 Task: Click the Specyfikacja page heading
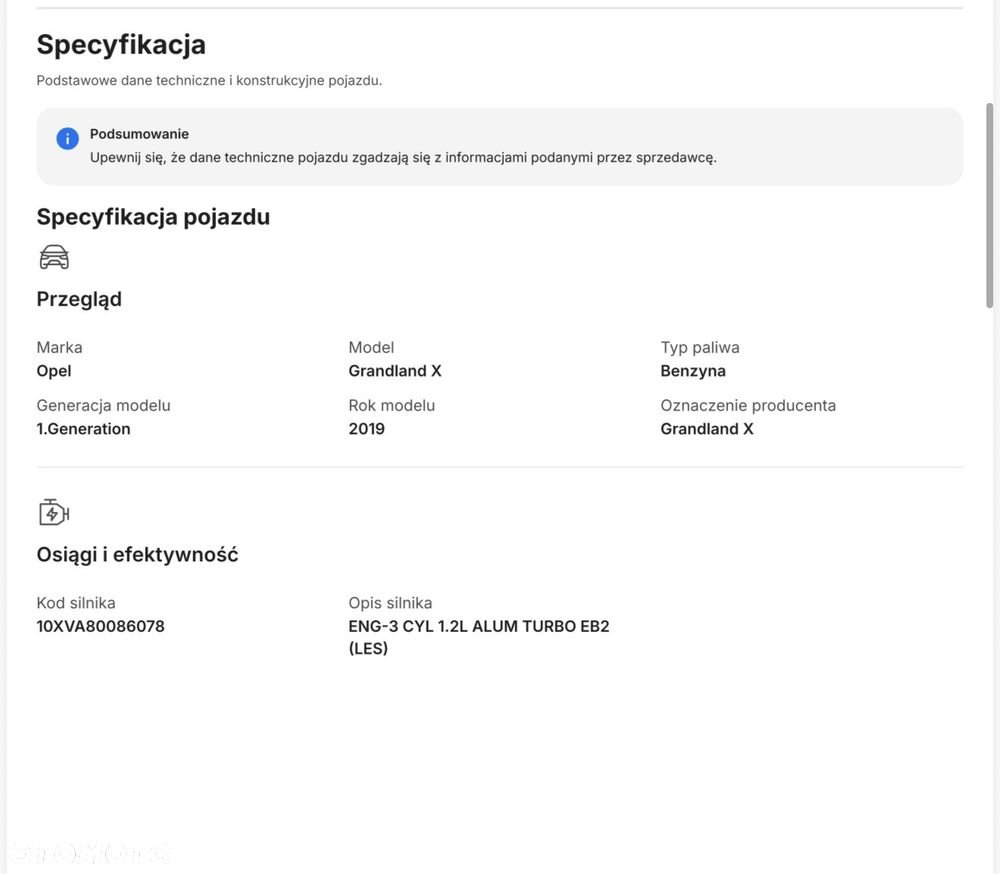click(x=121, y=45)
